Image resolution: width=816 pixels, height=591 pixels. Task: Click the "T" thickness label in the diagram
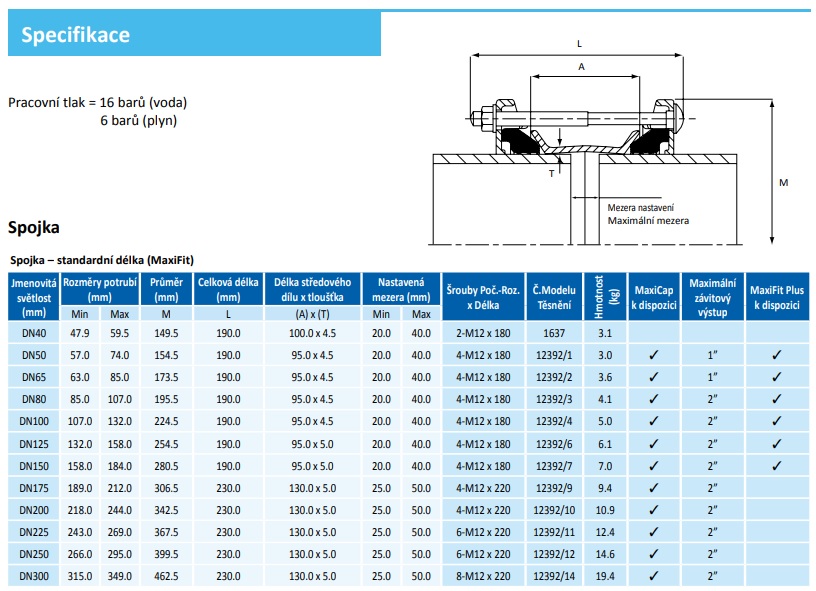coord(550,173)
